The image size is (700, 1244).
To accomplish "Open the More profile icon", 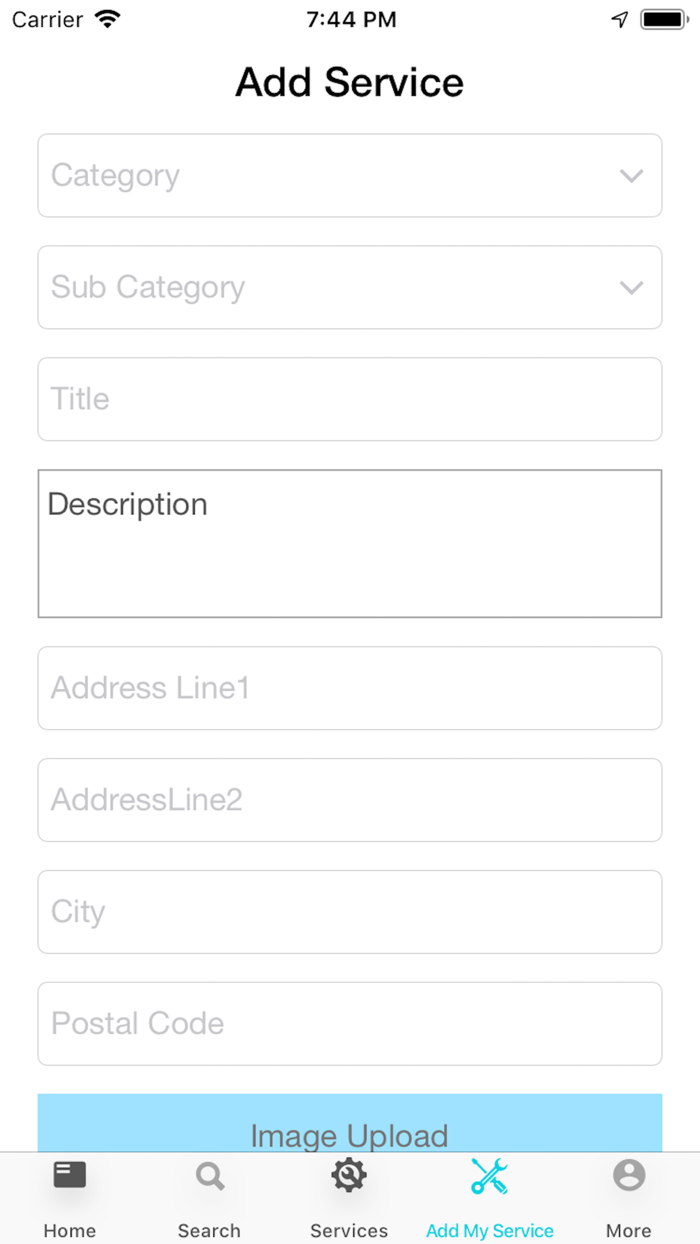I will point(629,1175).
